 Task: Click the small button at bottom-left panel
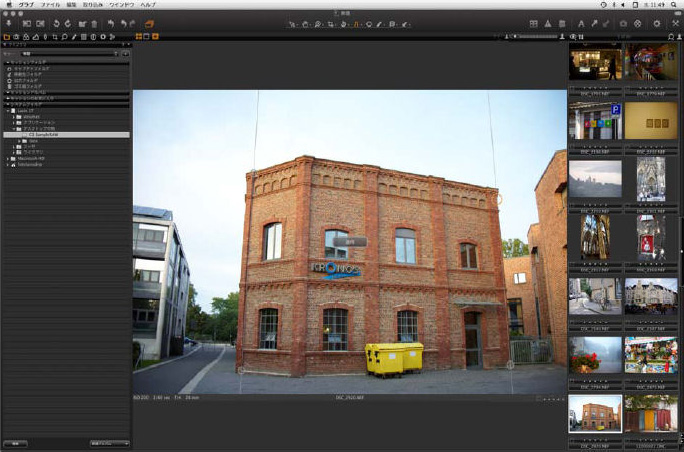(16, 442)
